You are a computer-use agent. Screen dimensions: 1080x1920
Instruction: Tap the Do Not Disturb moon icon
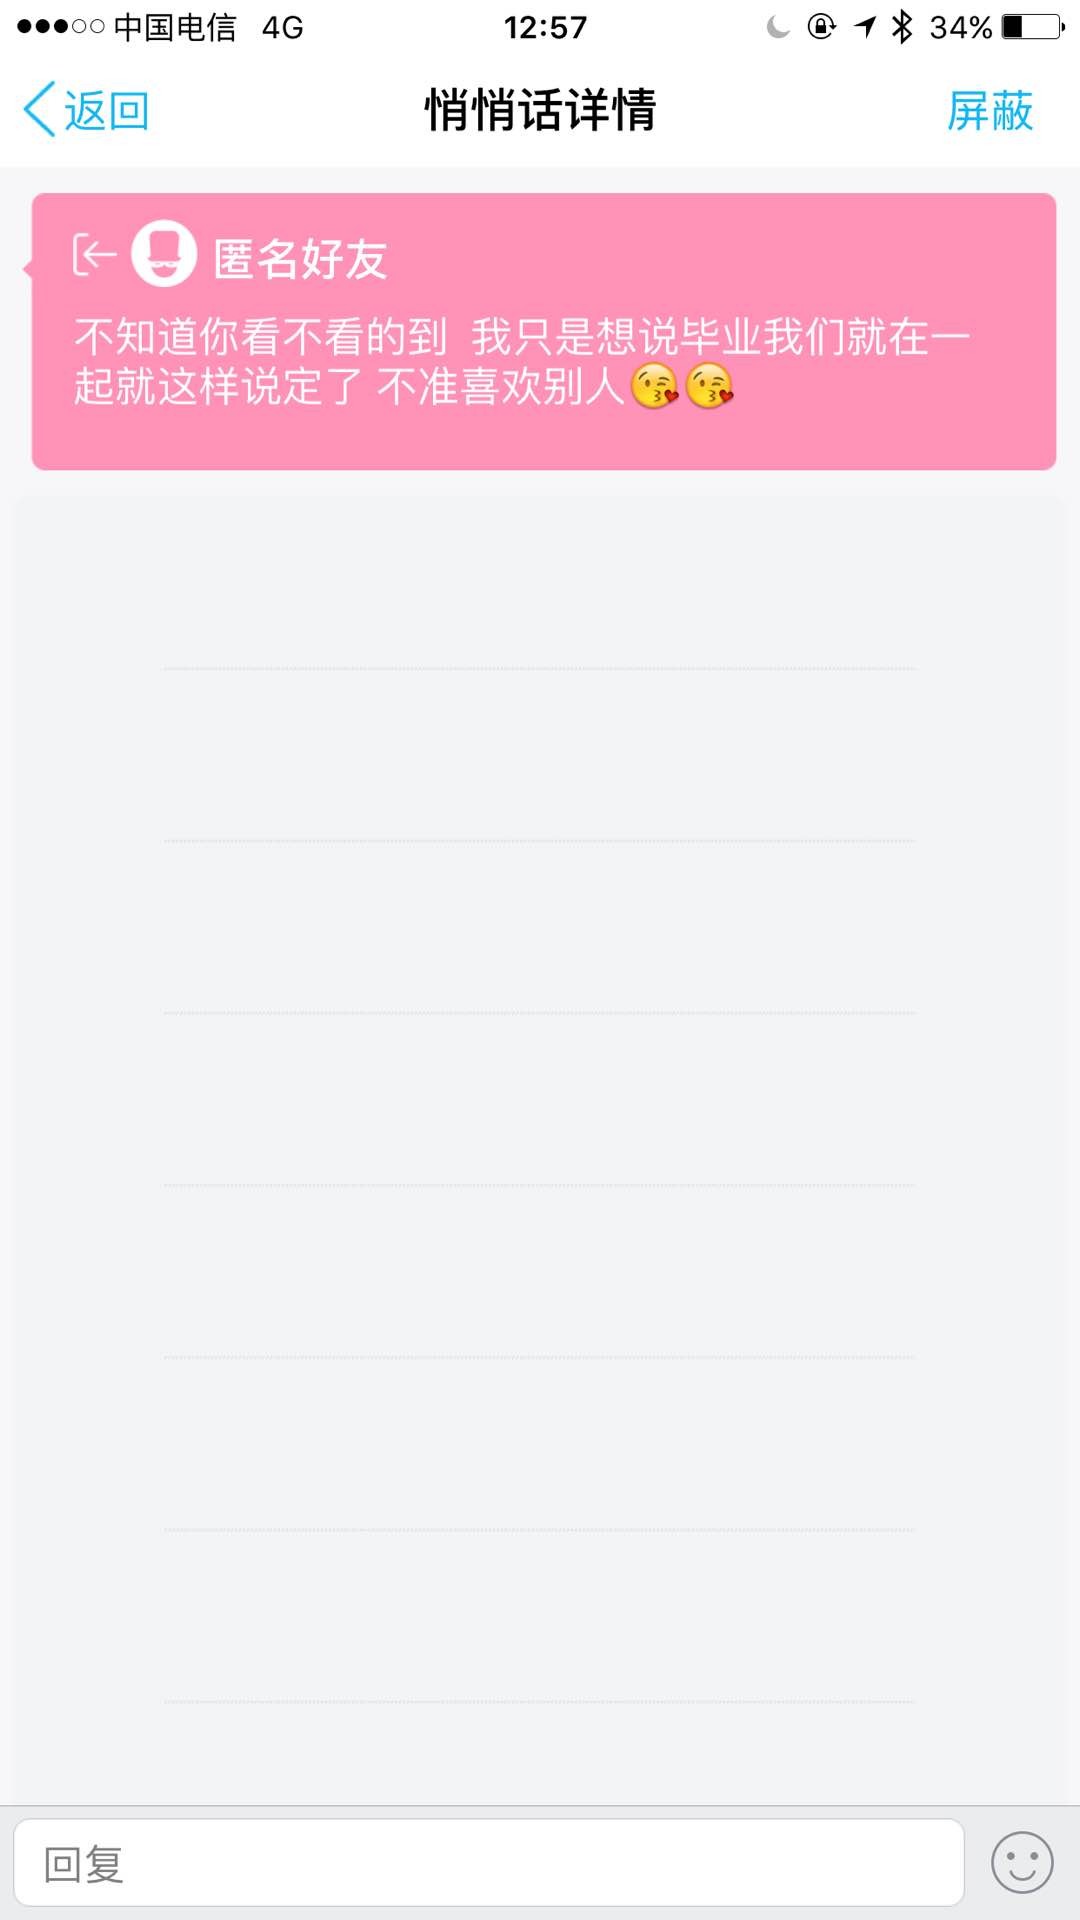pyautogui.click(x=778, y=27)
